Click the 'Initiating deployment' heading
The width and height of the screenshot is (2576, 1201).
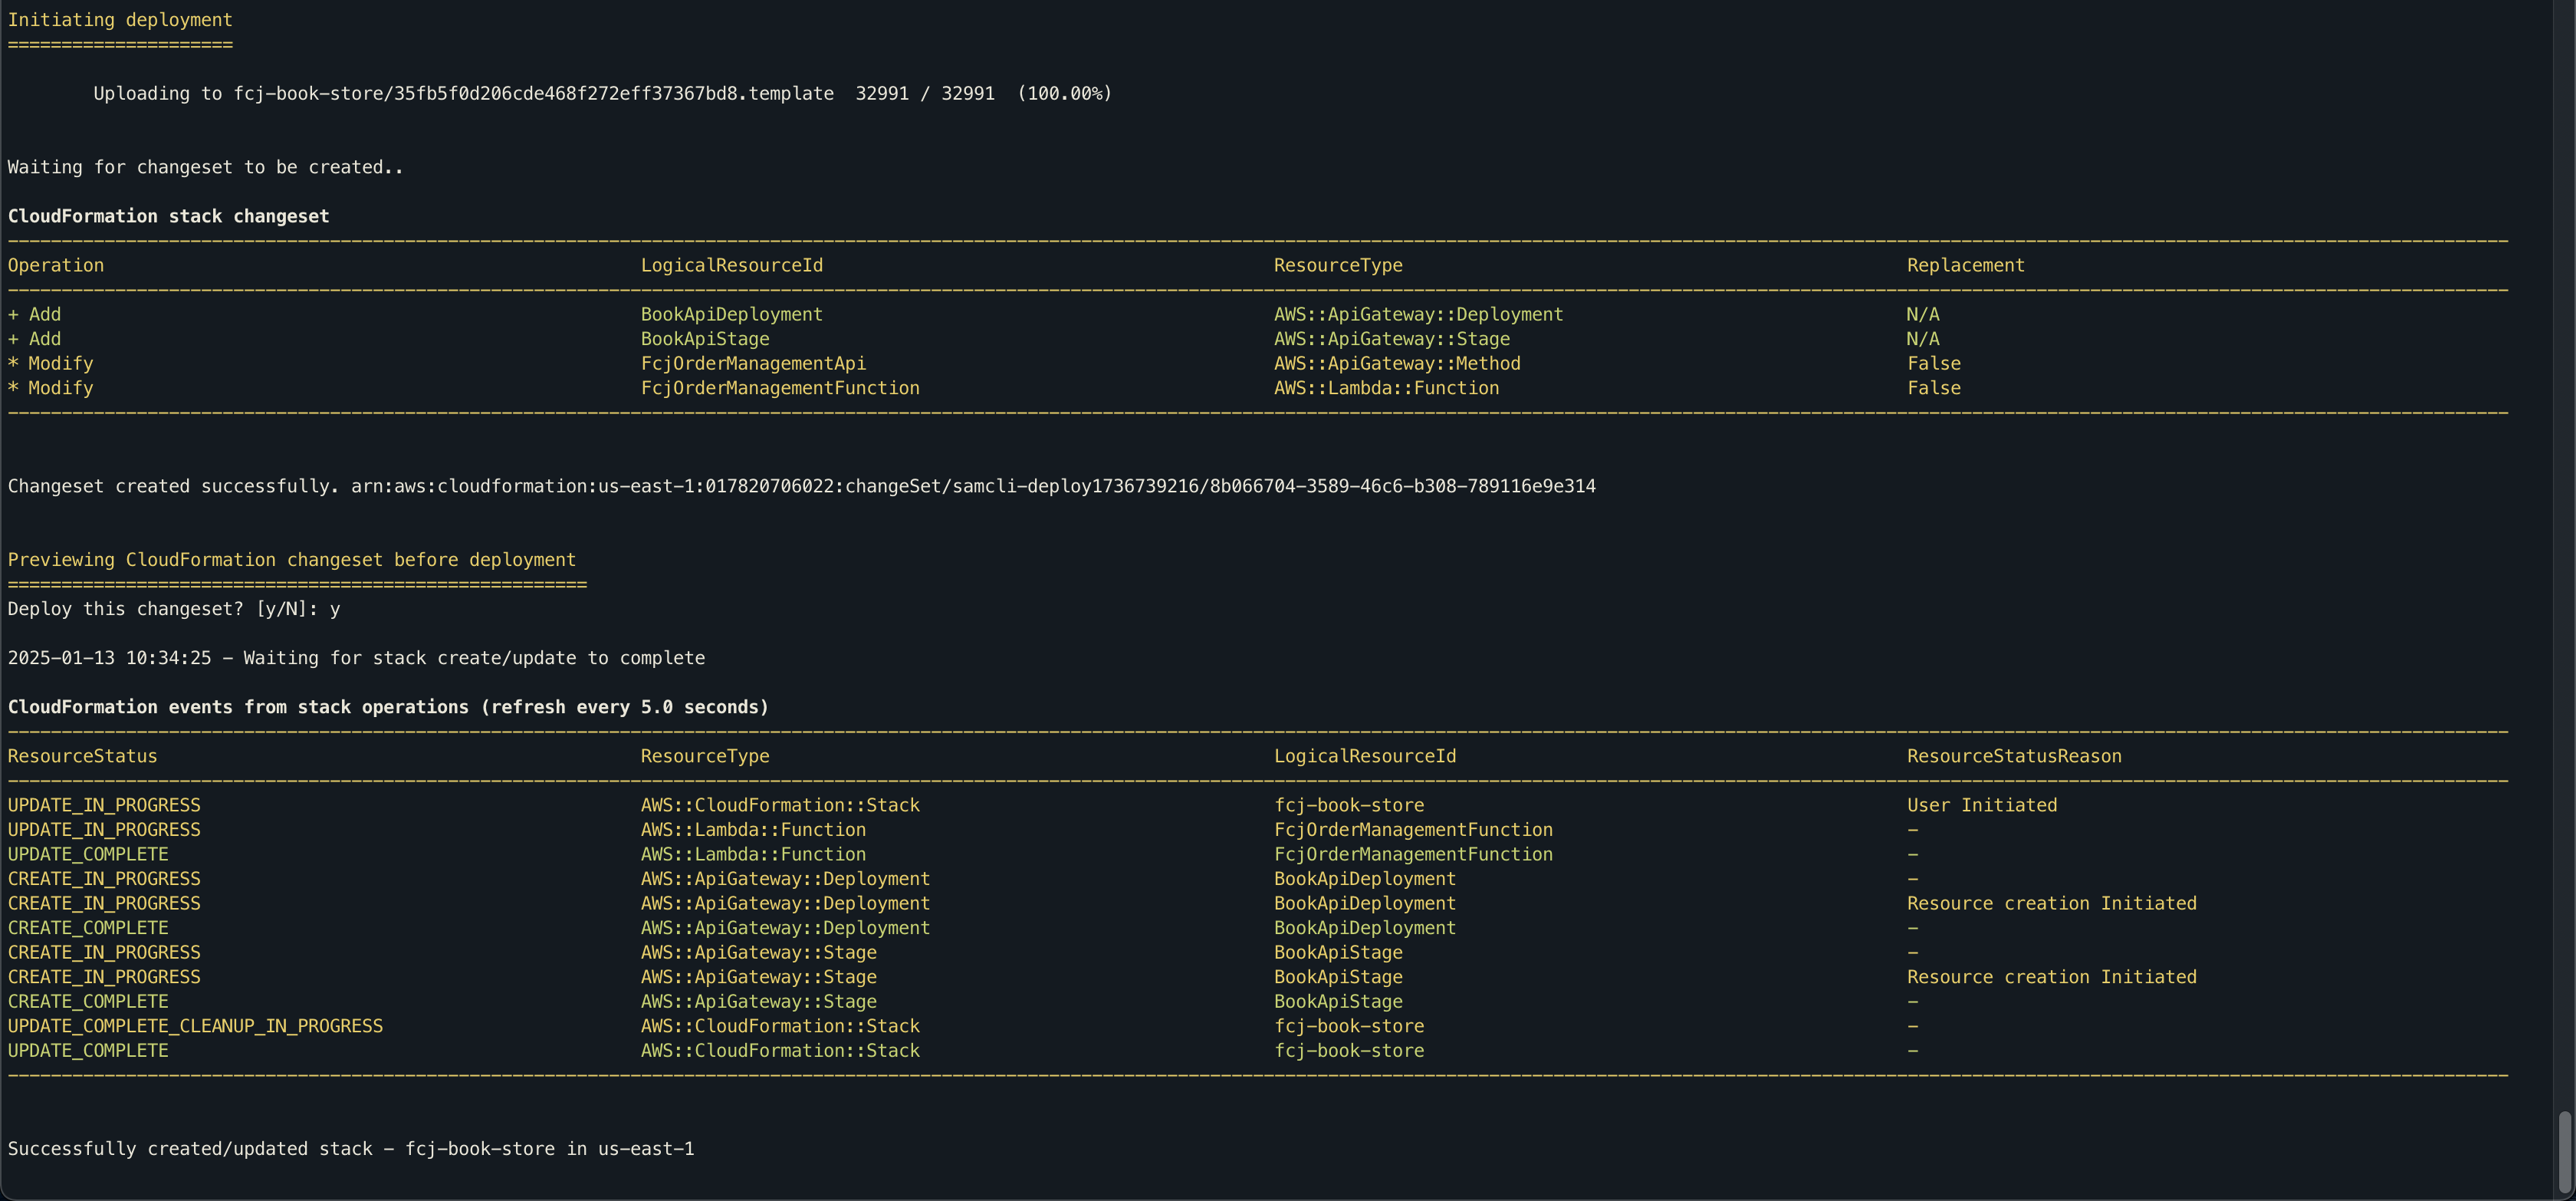pyautogui.click(x=120, y=20)
